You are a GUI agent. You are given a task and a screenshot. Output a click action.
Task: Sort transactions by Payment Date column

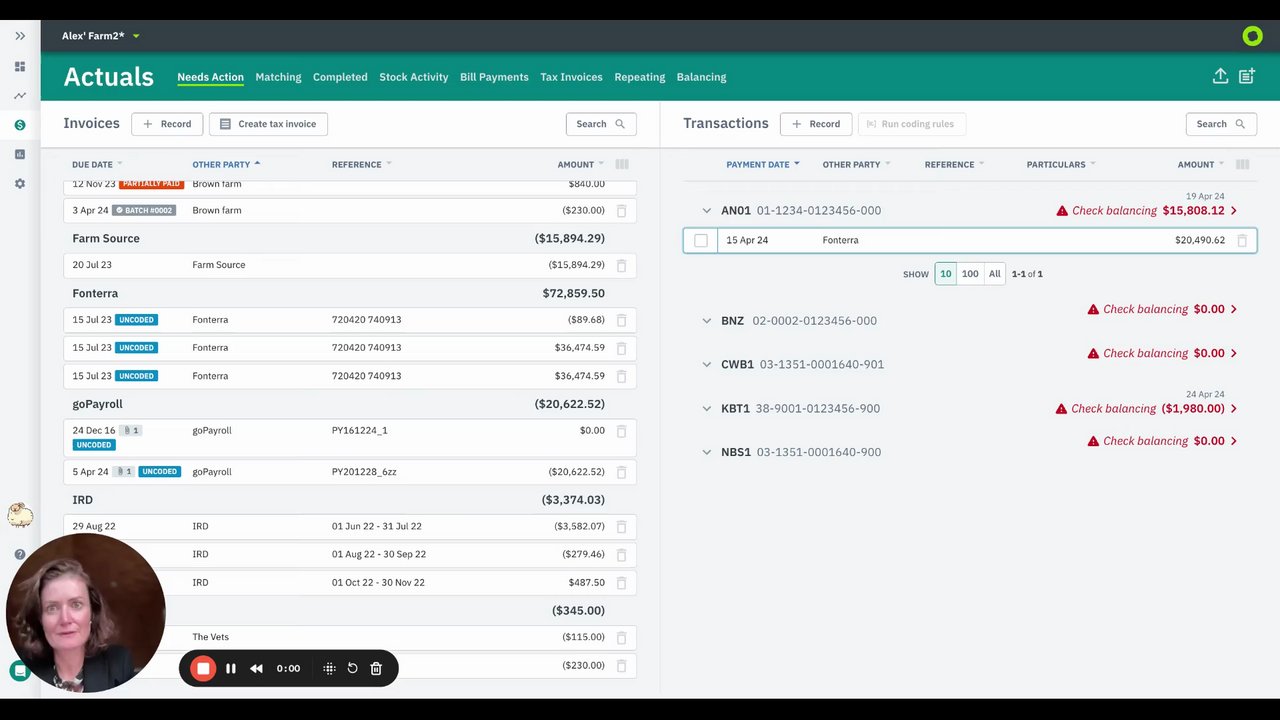(763, 164)
